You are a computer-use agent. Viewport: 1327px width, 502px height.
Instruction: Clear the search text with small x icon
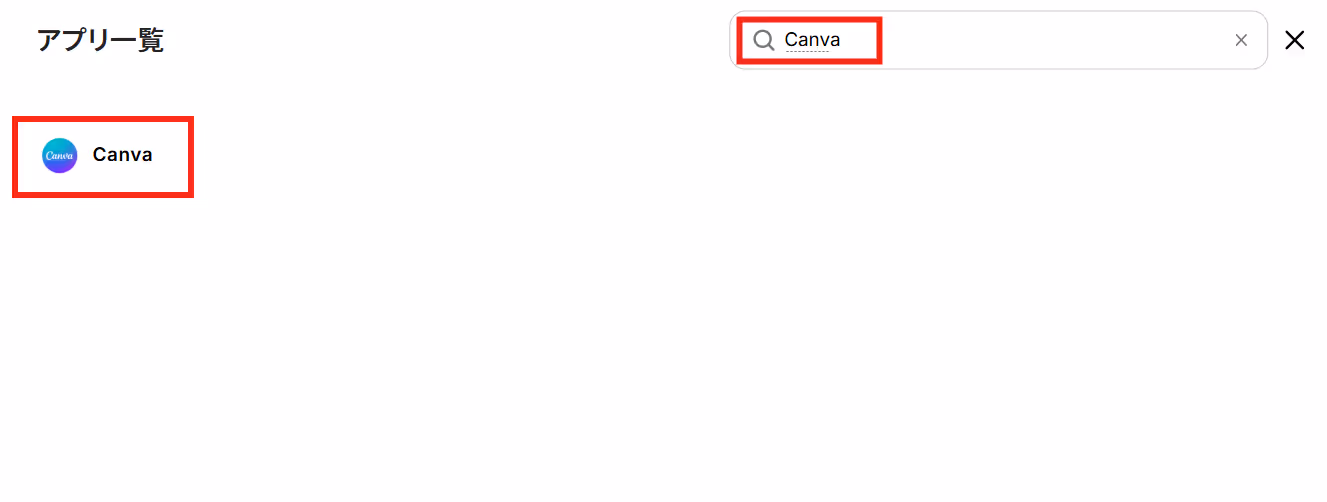1241,40
